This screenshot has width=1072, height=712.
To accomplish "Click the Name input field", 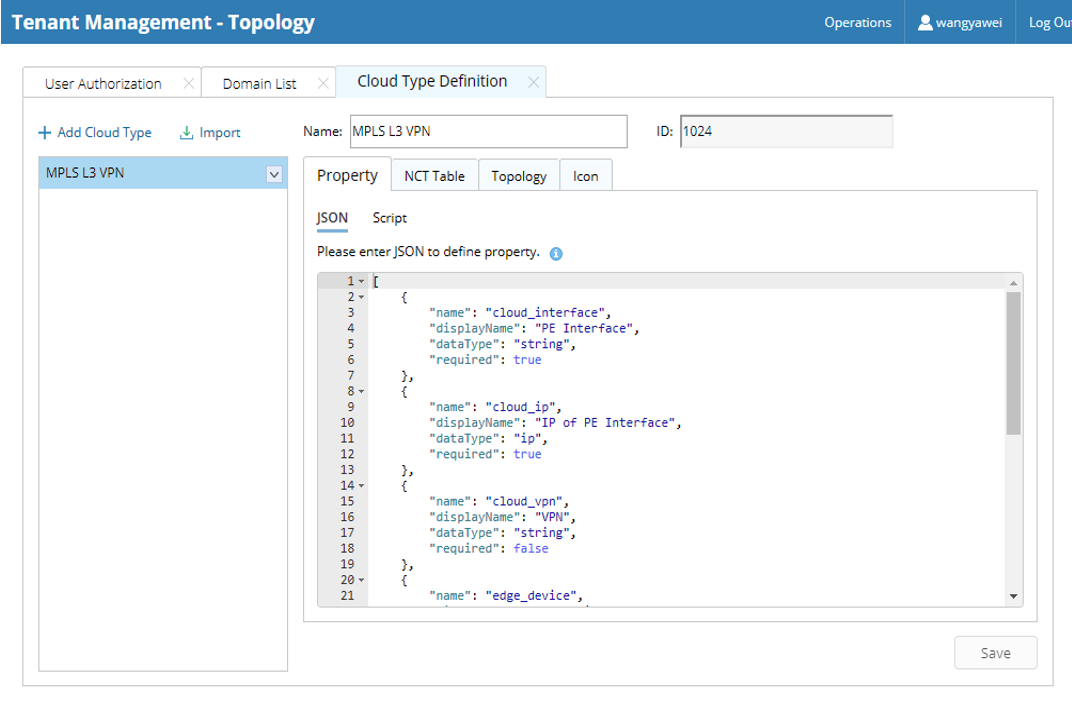I will (488, 131).
